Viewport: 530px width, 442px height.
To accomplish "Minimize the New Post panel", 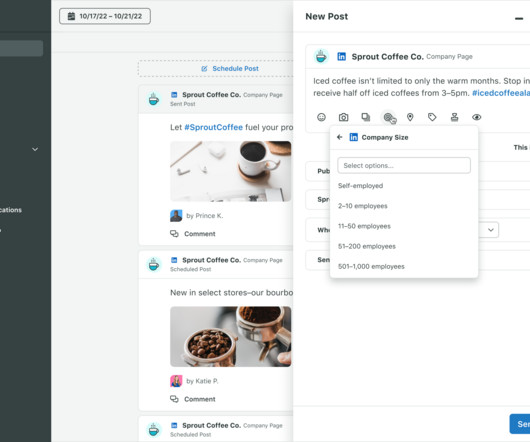I will [519, 18].
